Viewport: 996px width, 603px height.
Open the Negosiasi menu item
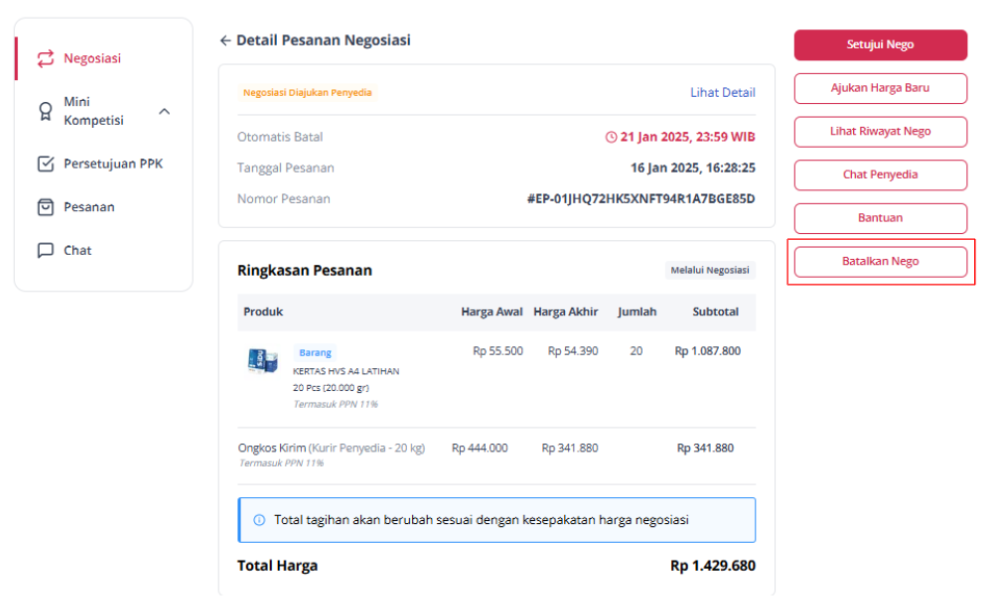point(92,59)
